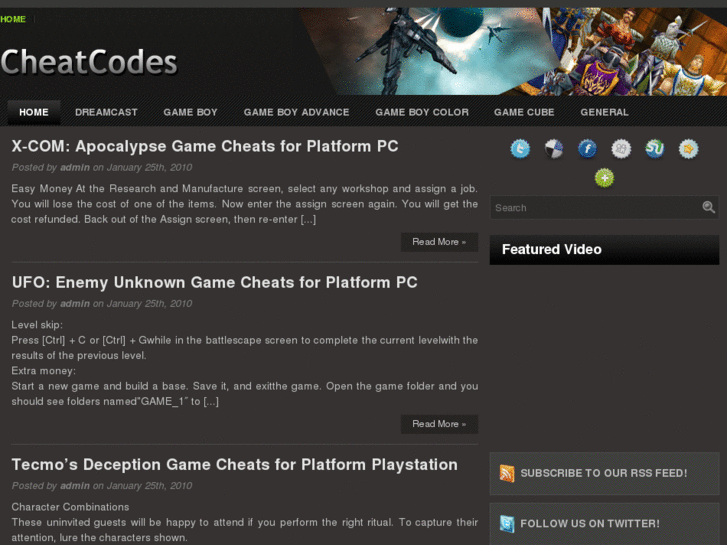
Task: Open X-COM: Apocalypse cheats post title
Action: pyautogui.click(x=205, y=146)
